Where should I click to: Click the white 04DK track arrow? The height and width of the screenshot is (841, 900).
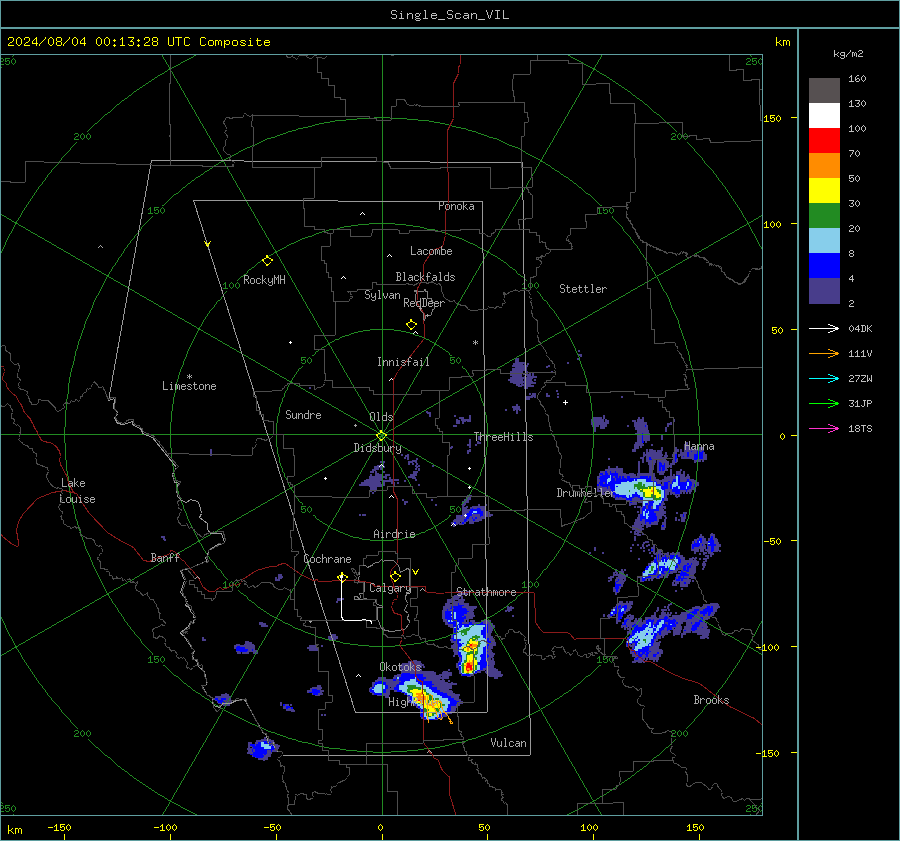824,328
